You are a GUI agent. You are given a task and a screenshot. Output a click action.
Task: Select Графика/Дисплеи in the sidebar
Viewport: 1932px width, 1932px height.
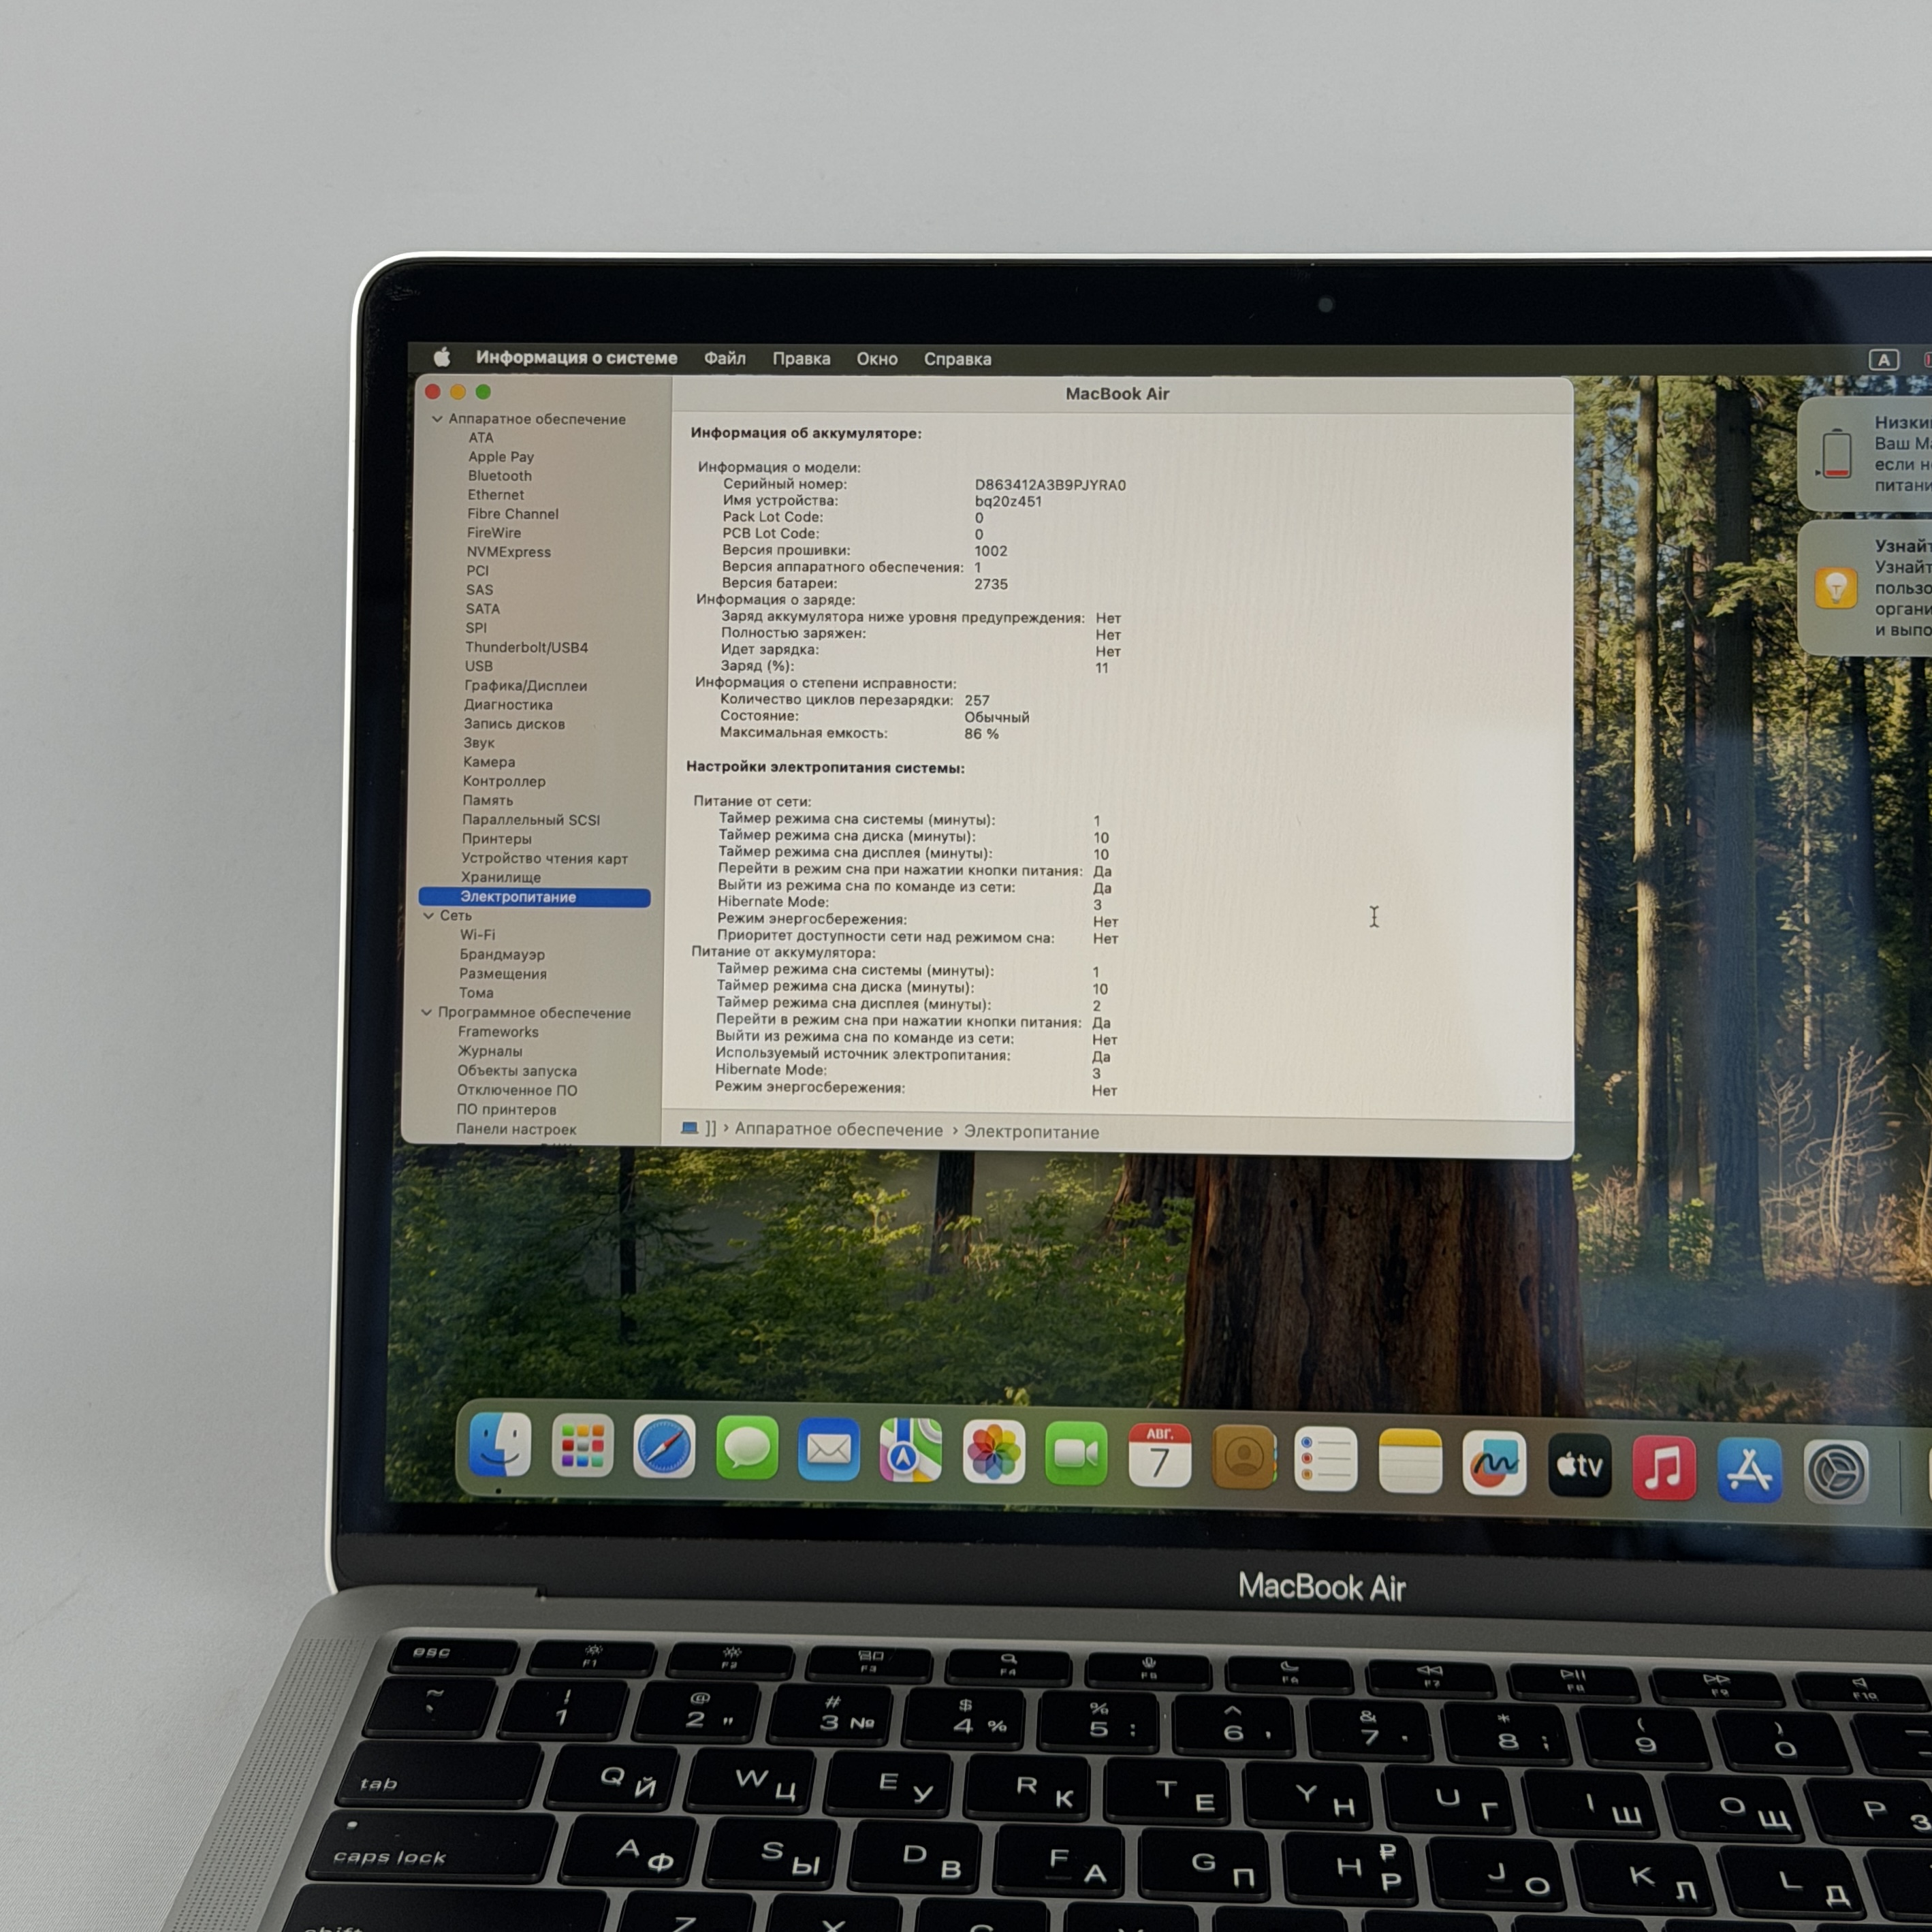[x=526, y=686]
